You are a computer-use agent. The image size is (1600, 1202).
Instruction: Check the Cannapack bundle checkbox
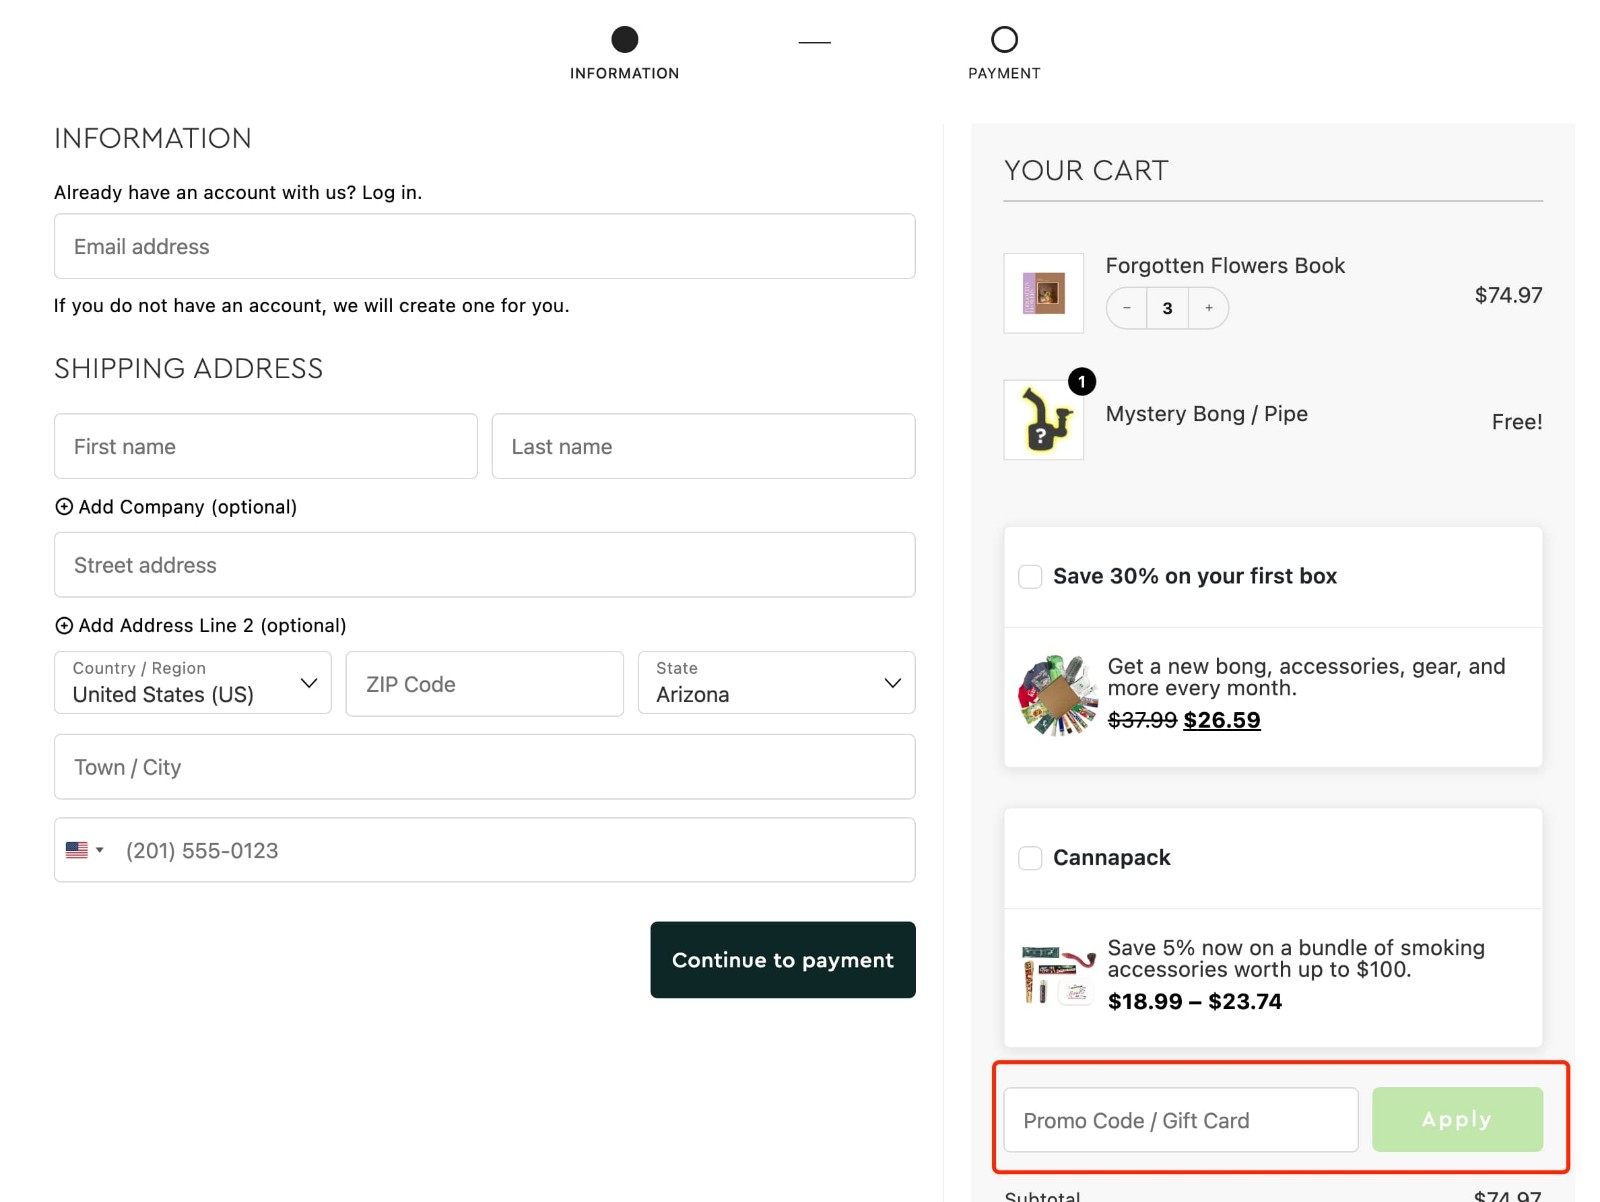coord(1029,857)
